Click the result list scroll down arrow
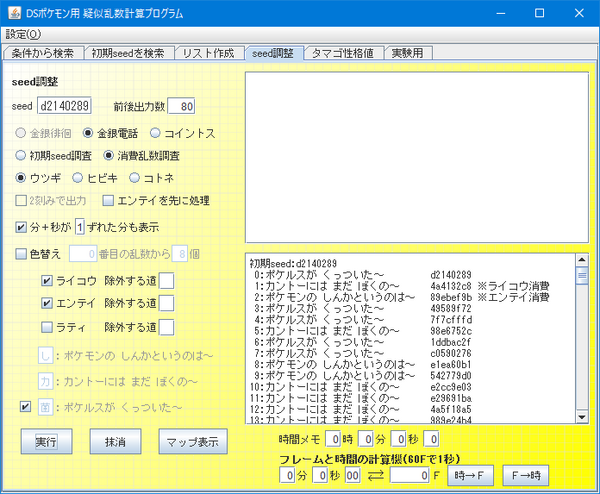The image size is (600, 494). click(582, 417)
